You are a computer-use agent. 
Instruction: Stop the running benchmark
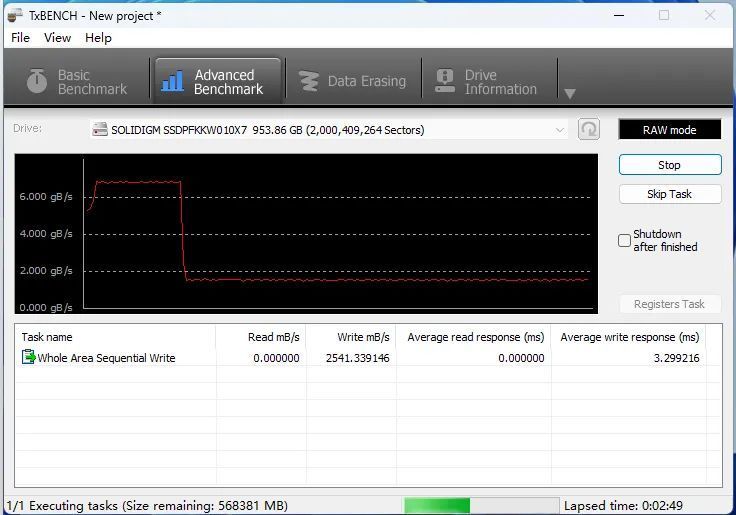tap(670, 165)
